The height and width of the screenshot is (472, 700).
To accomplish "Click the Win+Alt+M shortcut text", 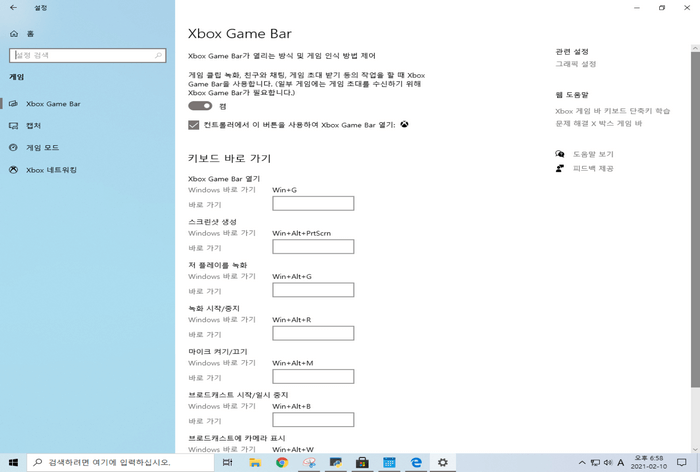I will tap(292, 363).
